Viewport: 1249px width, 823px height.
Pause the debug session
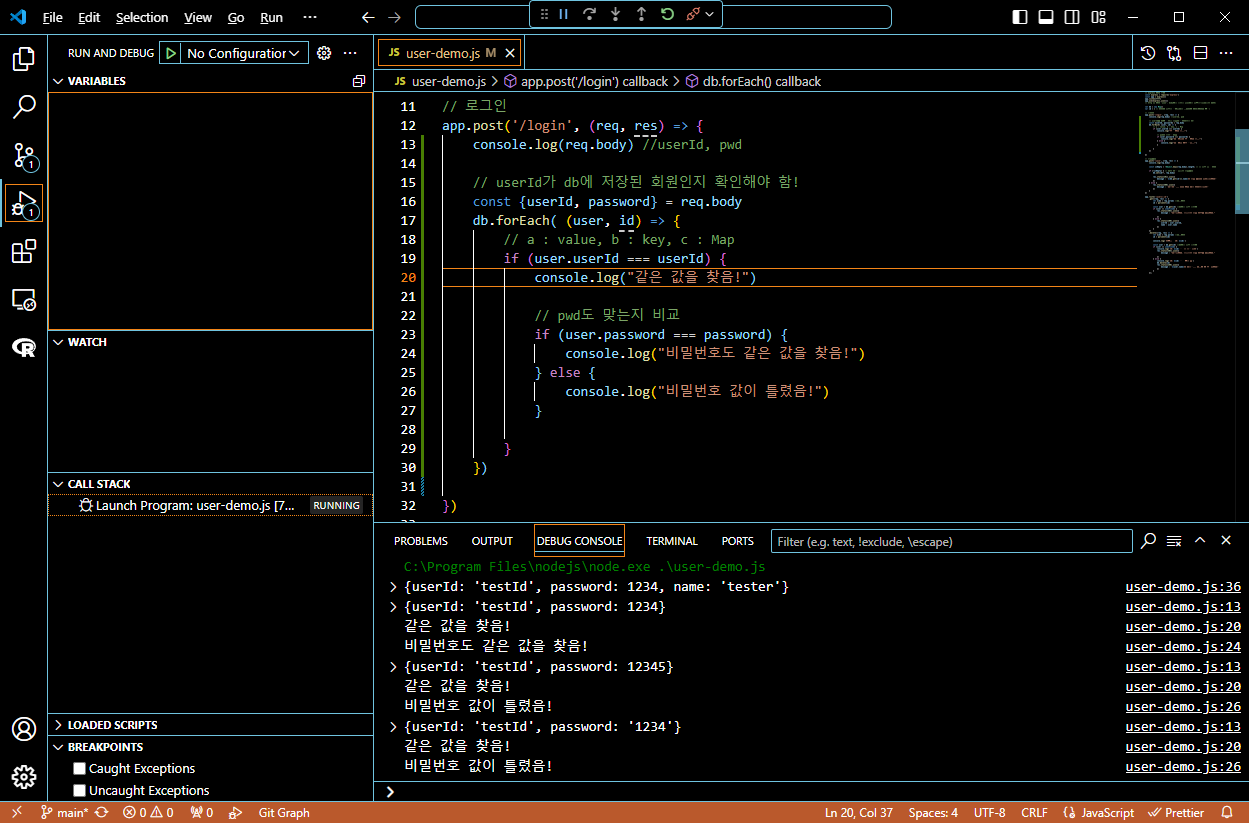click(563, 14)
